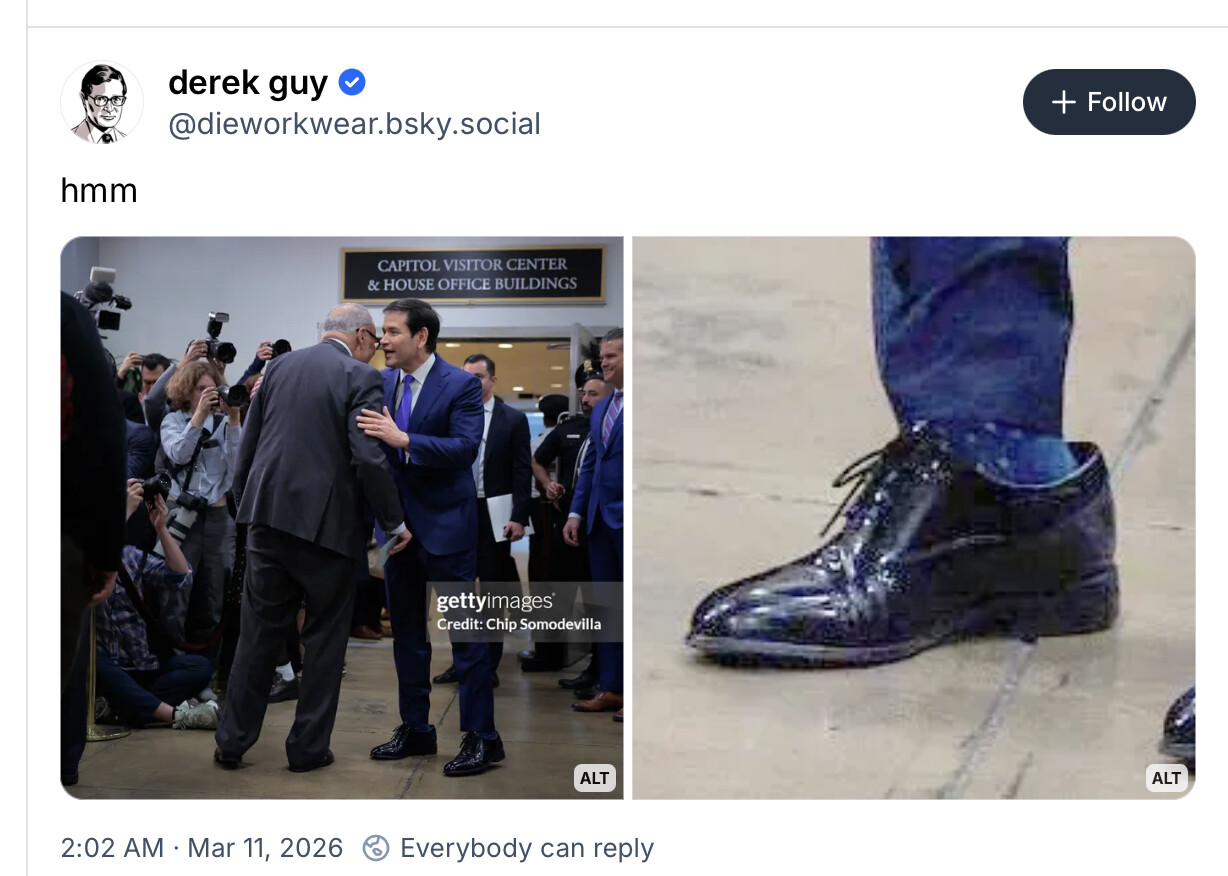Open the @dieworkwear.bsky.social handle link
The height and width of the screenshot is (876, 1228).
(354, 124)
